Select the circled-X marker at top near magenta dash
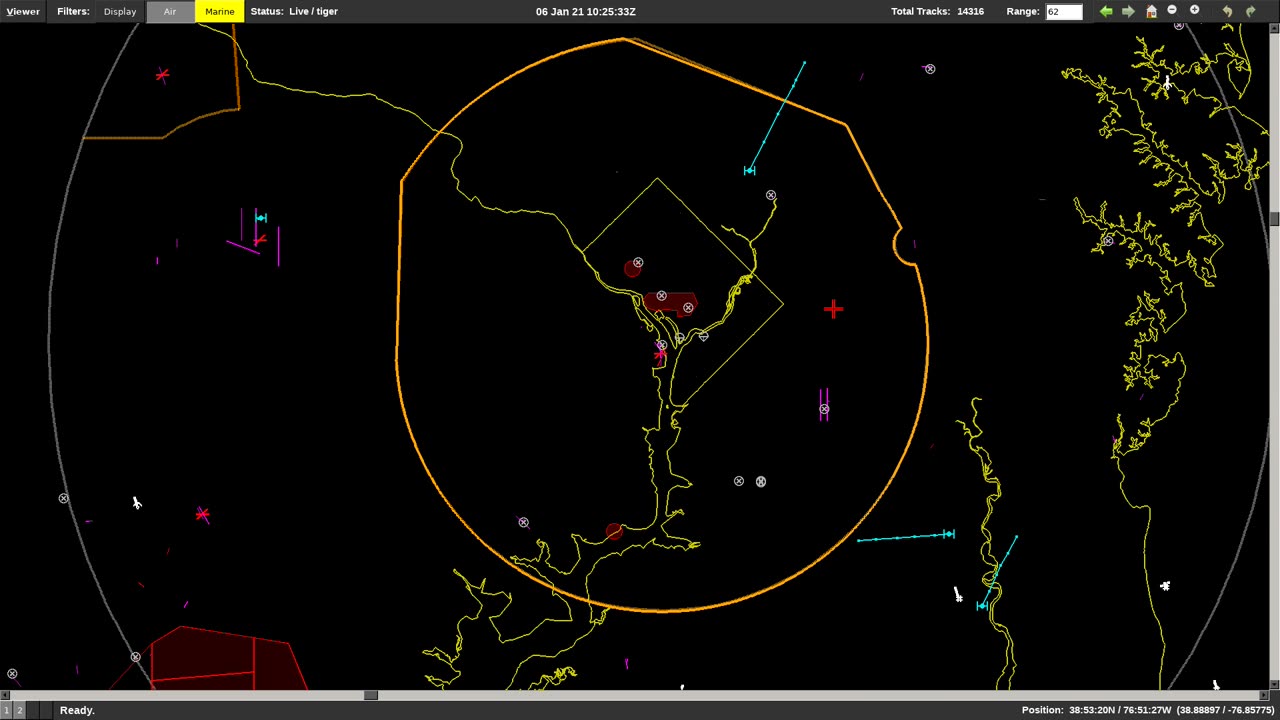1280x720 pixels. coord(930,69)
